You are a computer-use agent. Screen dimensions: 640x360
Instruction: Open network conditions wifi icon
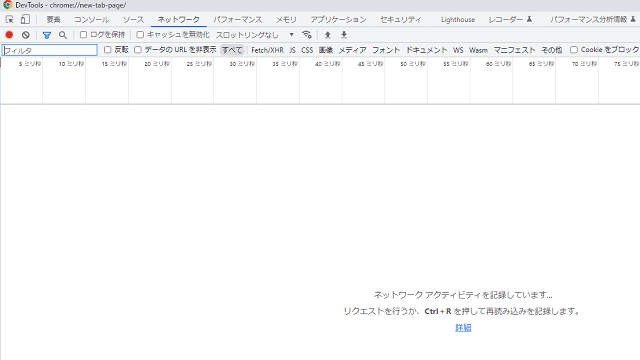pos(307,35)
